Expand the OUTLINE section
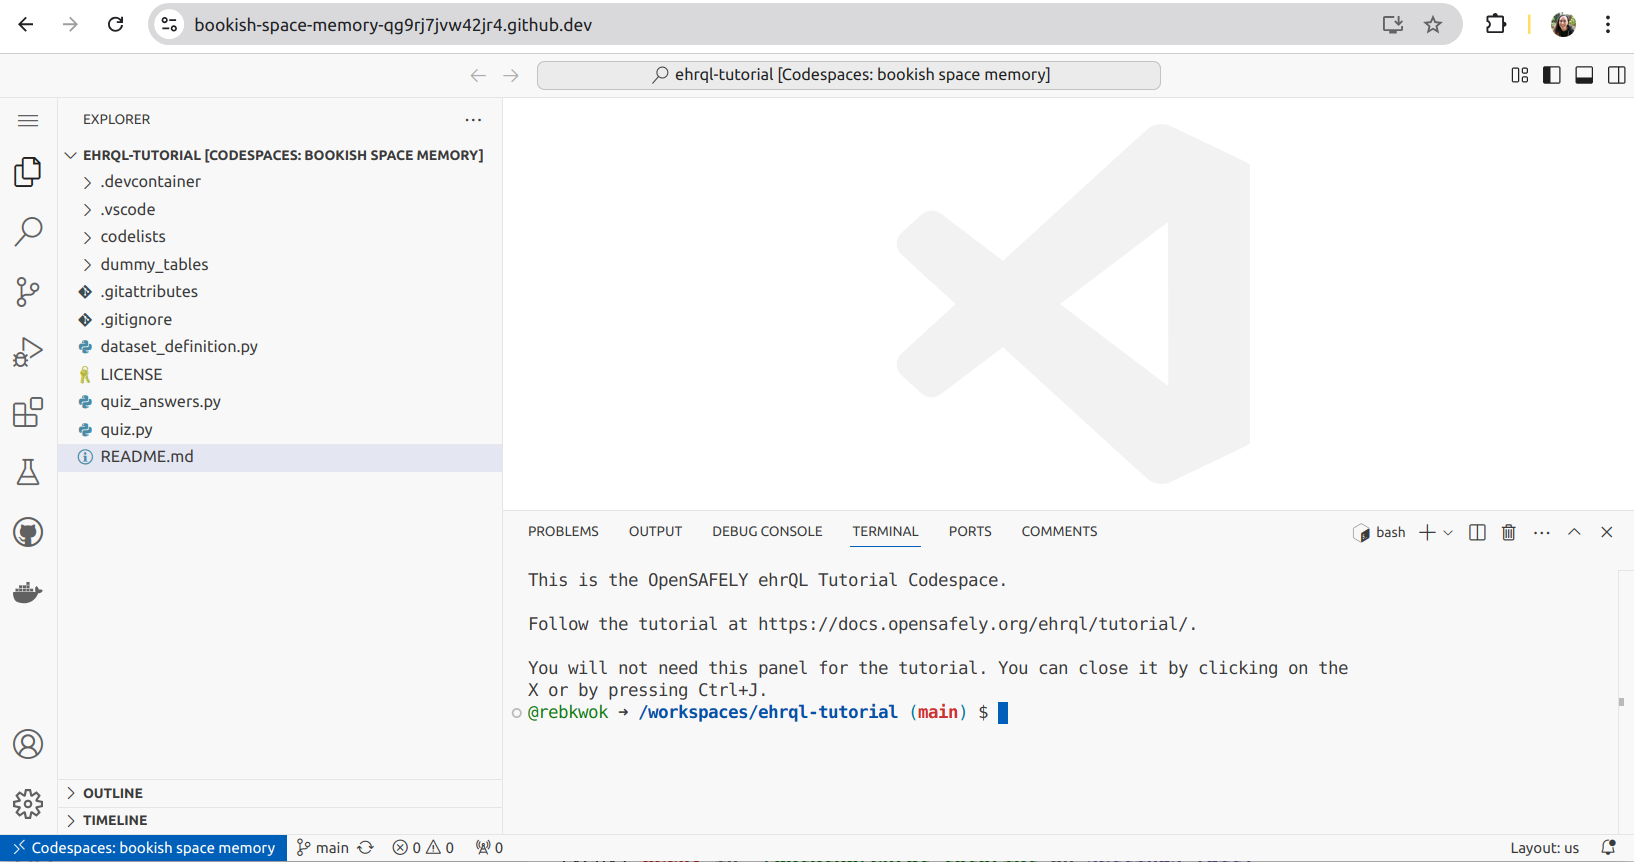1634x862 pixels. coord(112,793)
